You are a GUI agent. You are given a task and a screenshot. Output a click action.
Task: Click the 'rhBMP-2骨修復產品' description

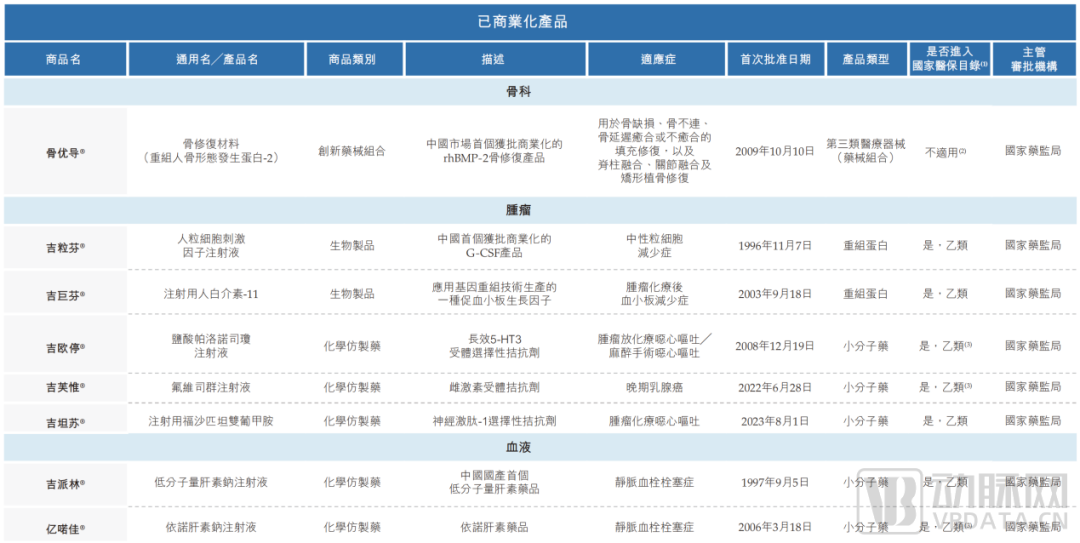point(495,158)
